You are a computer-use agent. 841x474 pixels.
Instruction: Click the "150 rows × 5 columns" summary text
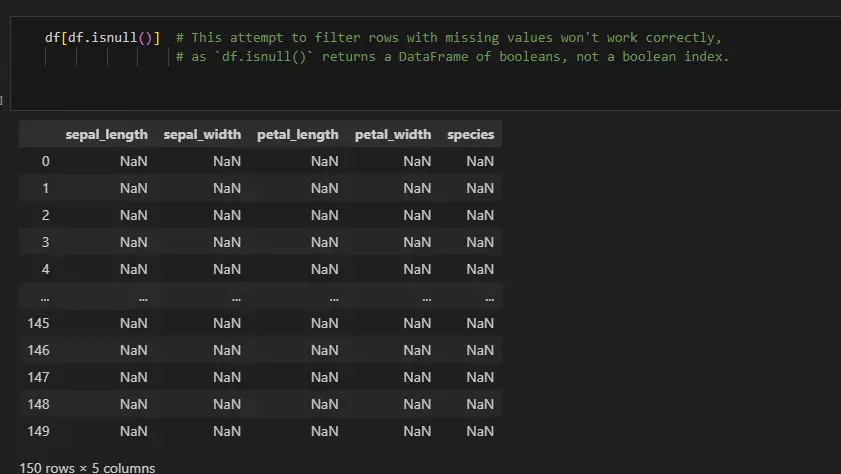click(x=87, y=467)
